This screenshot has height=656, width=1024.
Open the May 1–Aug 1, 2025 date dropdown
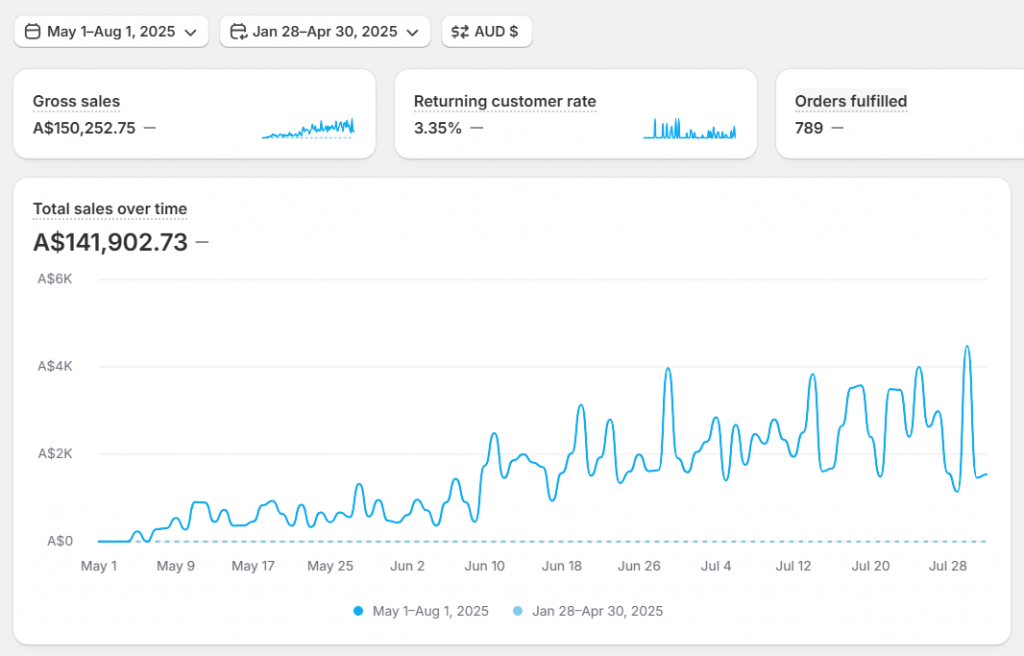point(110,31)
